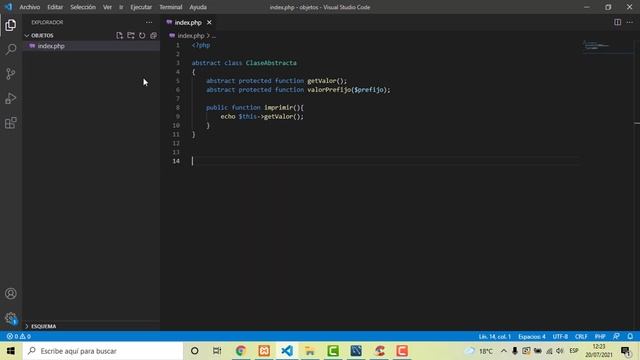This screenshot has height=360, width=640.
Task: Switch input language via ESP
Action: (574, 351)
